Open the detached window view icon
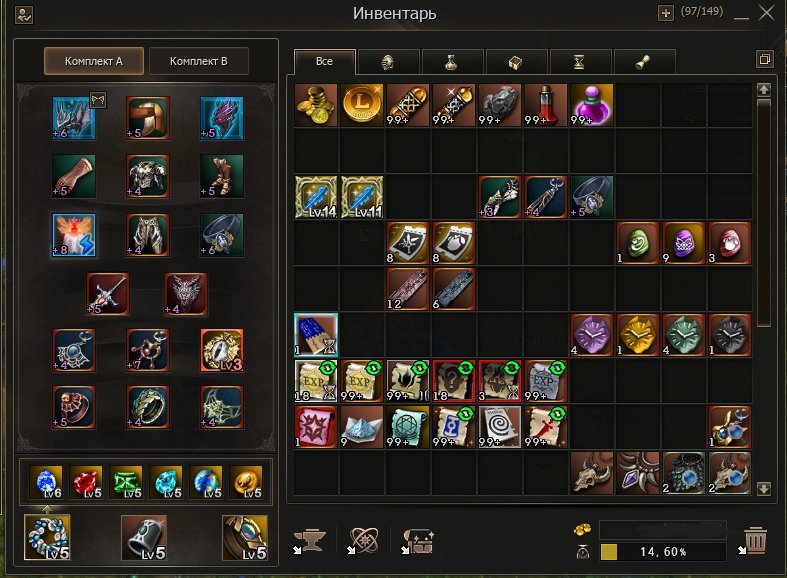The image size is (787, 578). pyautogui.click(x=764, y=59)
